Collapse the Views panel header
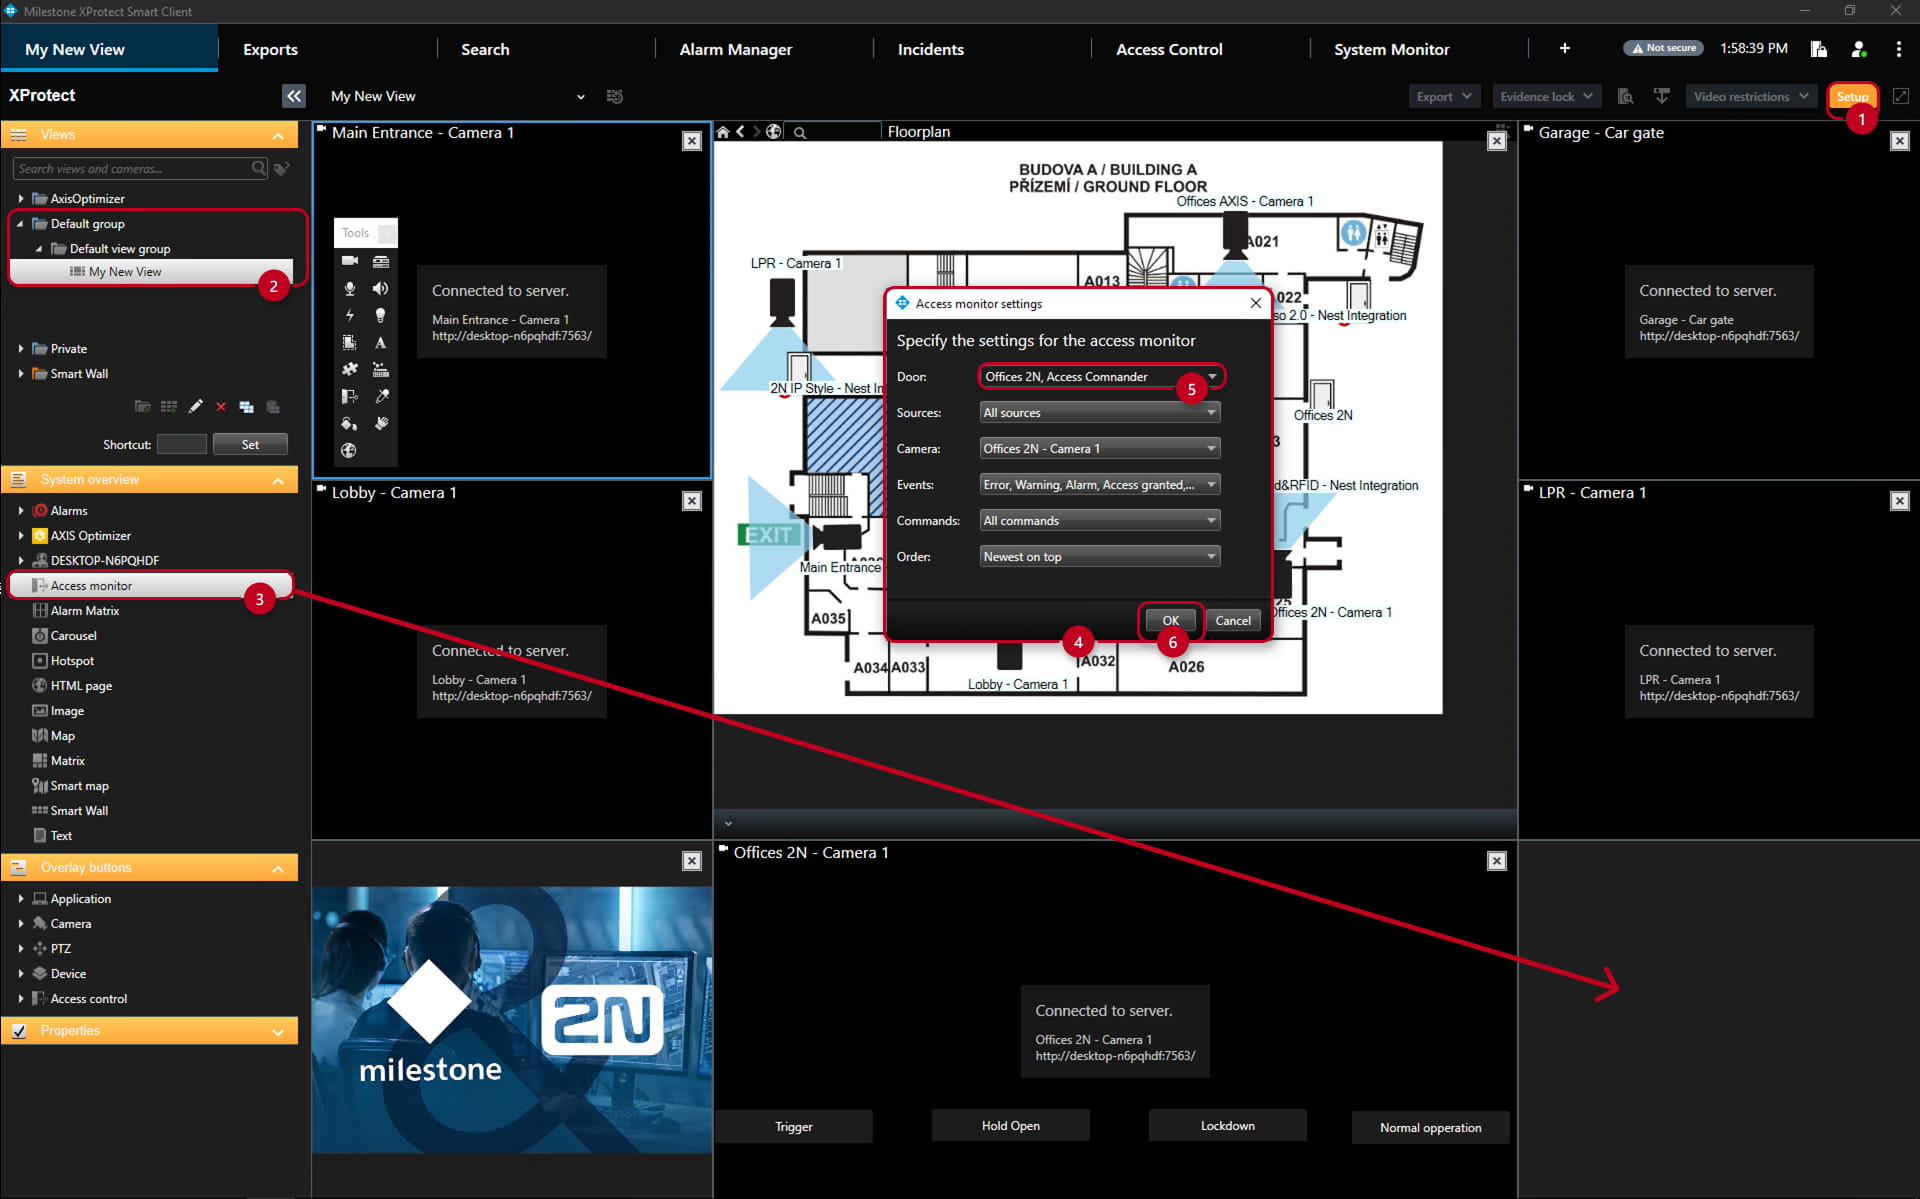The width and height of the screenshot is (1920, 1199). 150,135
